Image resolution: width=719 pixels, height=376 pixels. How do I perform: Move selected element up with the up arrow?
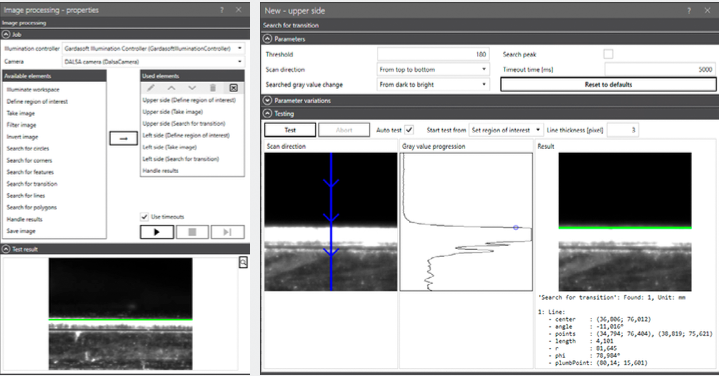click(171, 88)
